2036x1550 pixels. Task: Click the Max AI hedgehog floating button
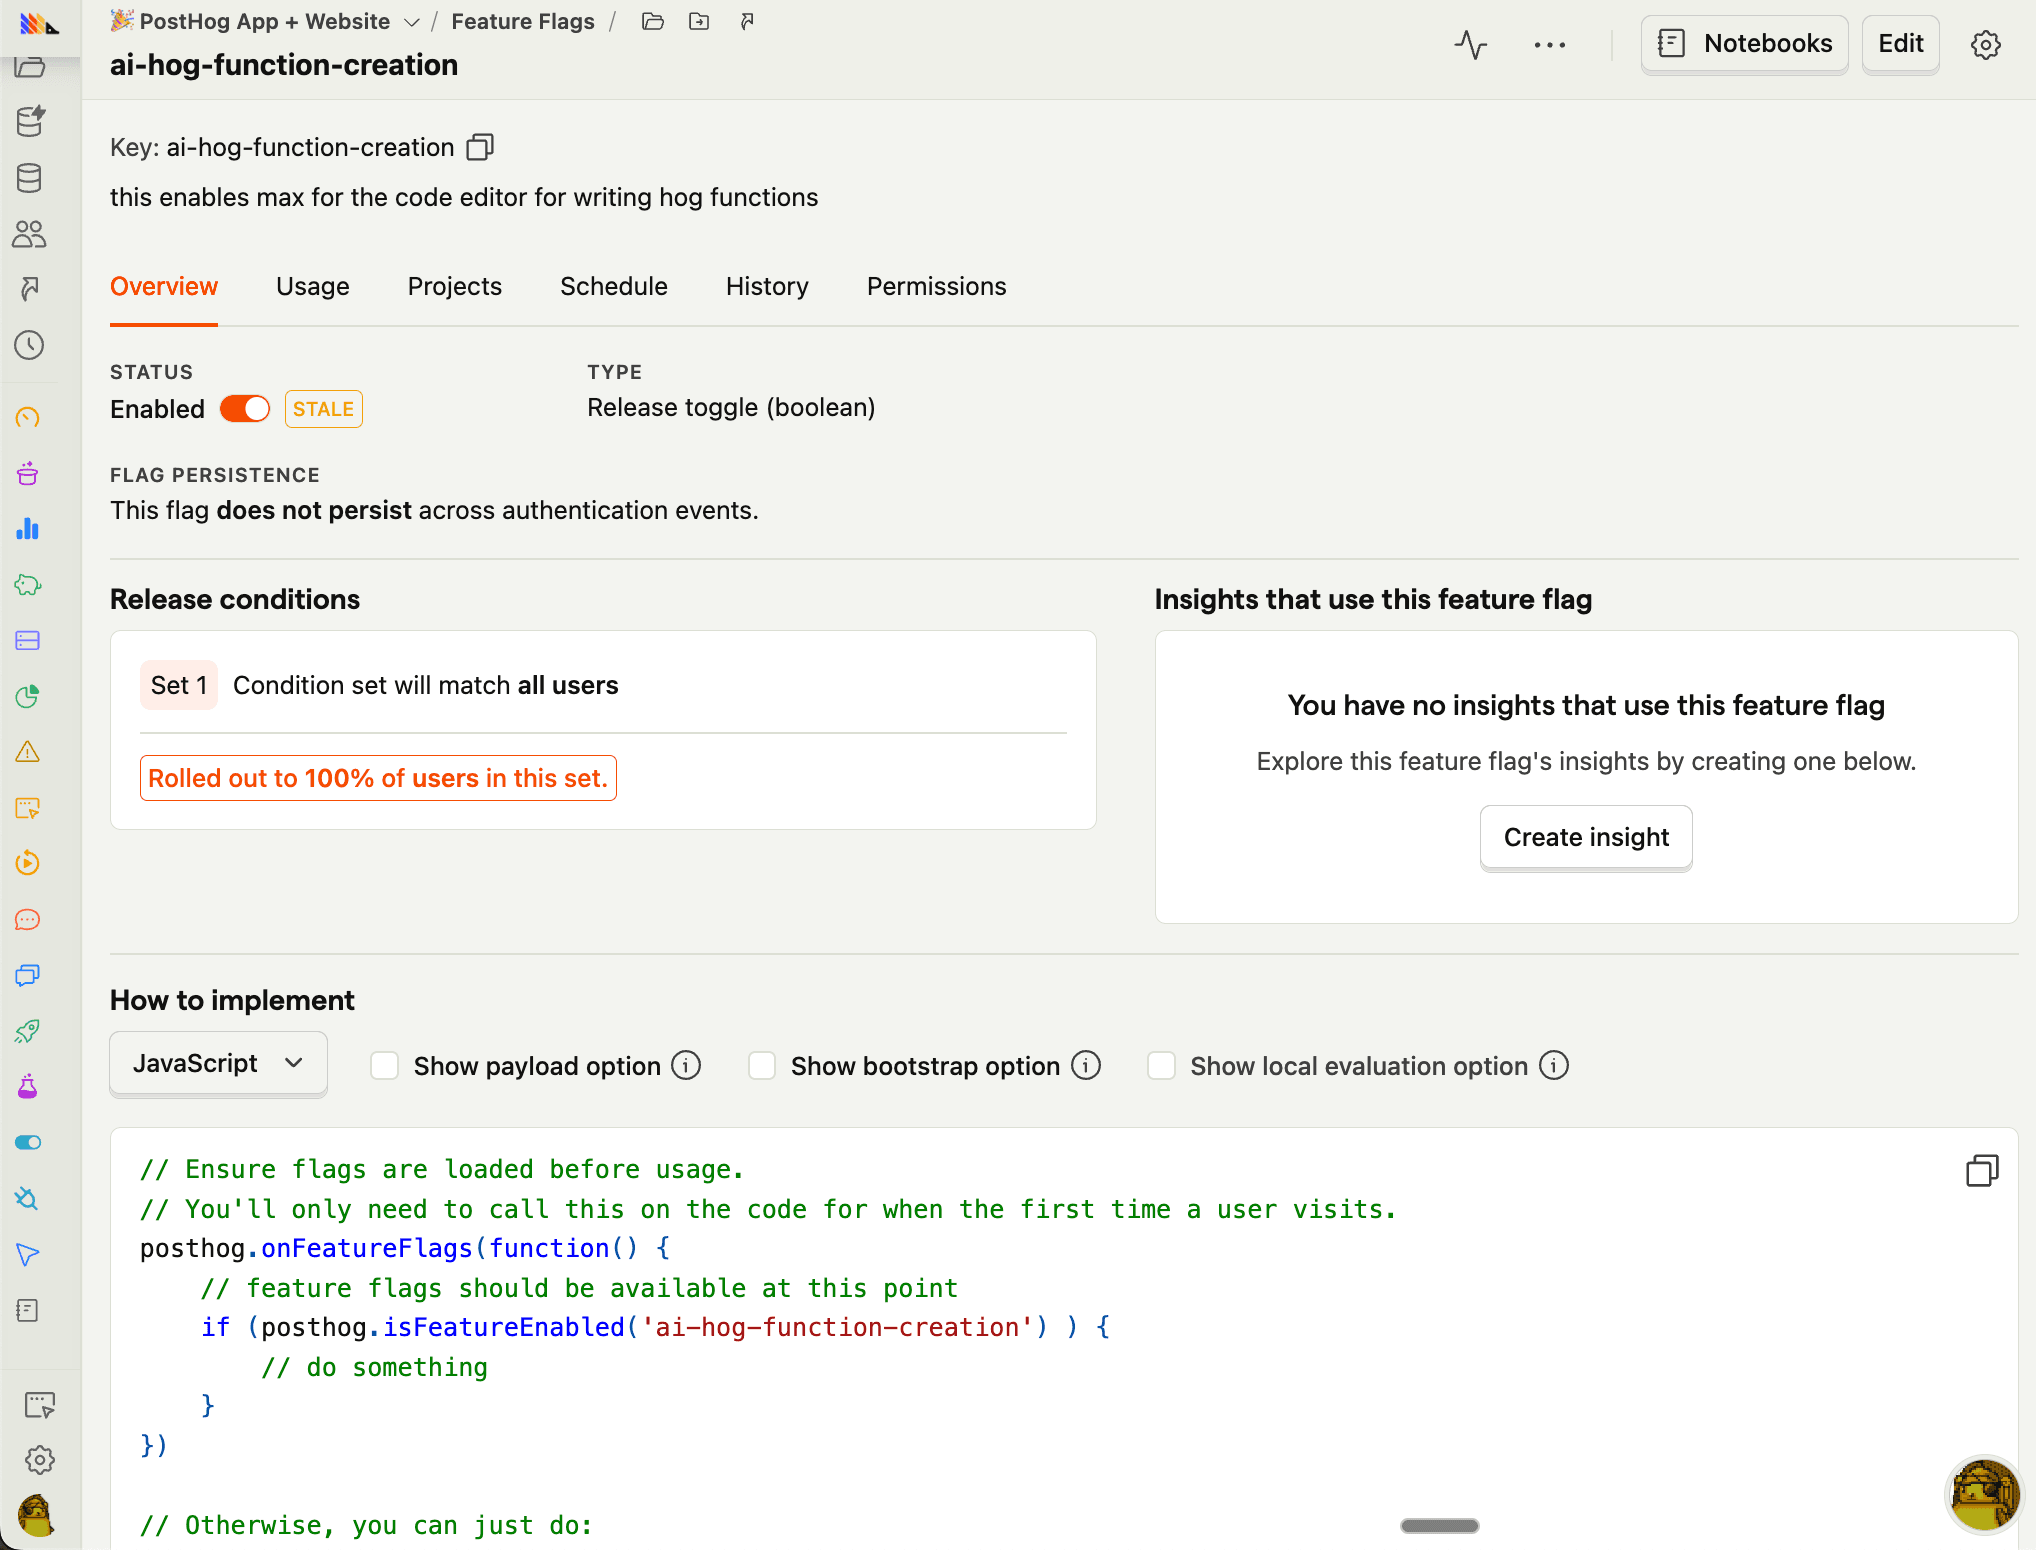click(1984, 1495)
